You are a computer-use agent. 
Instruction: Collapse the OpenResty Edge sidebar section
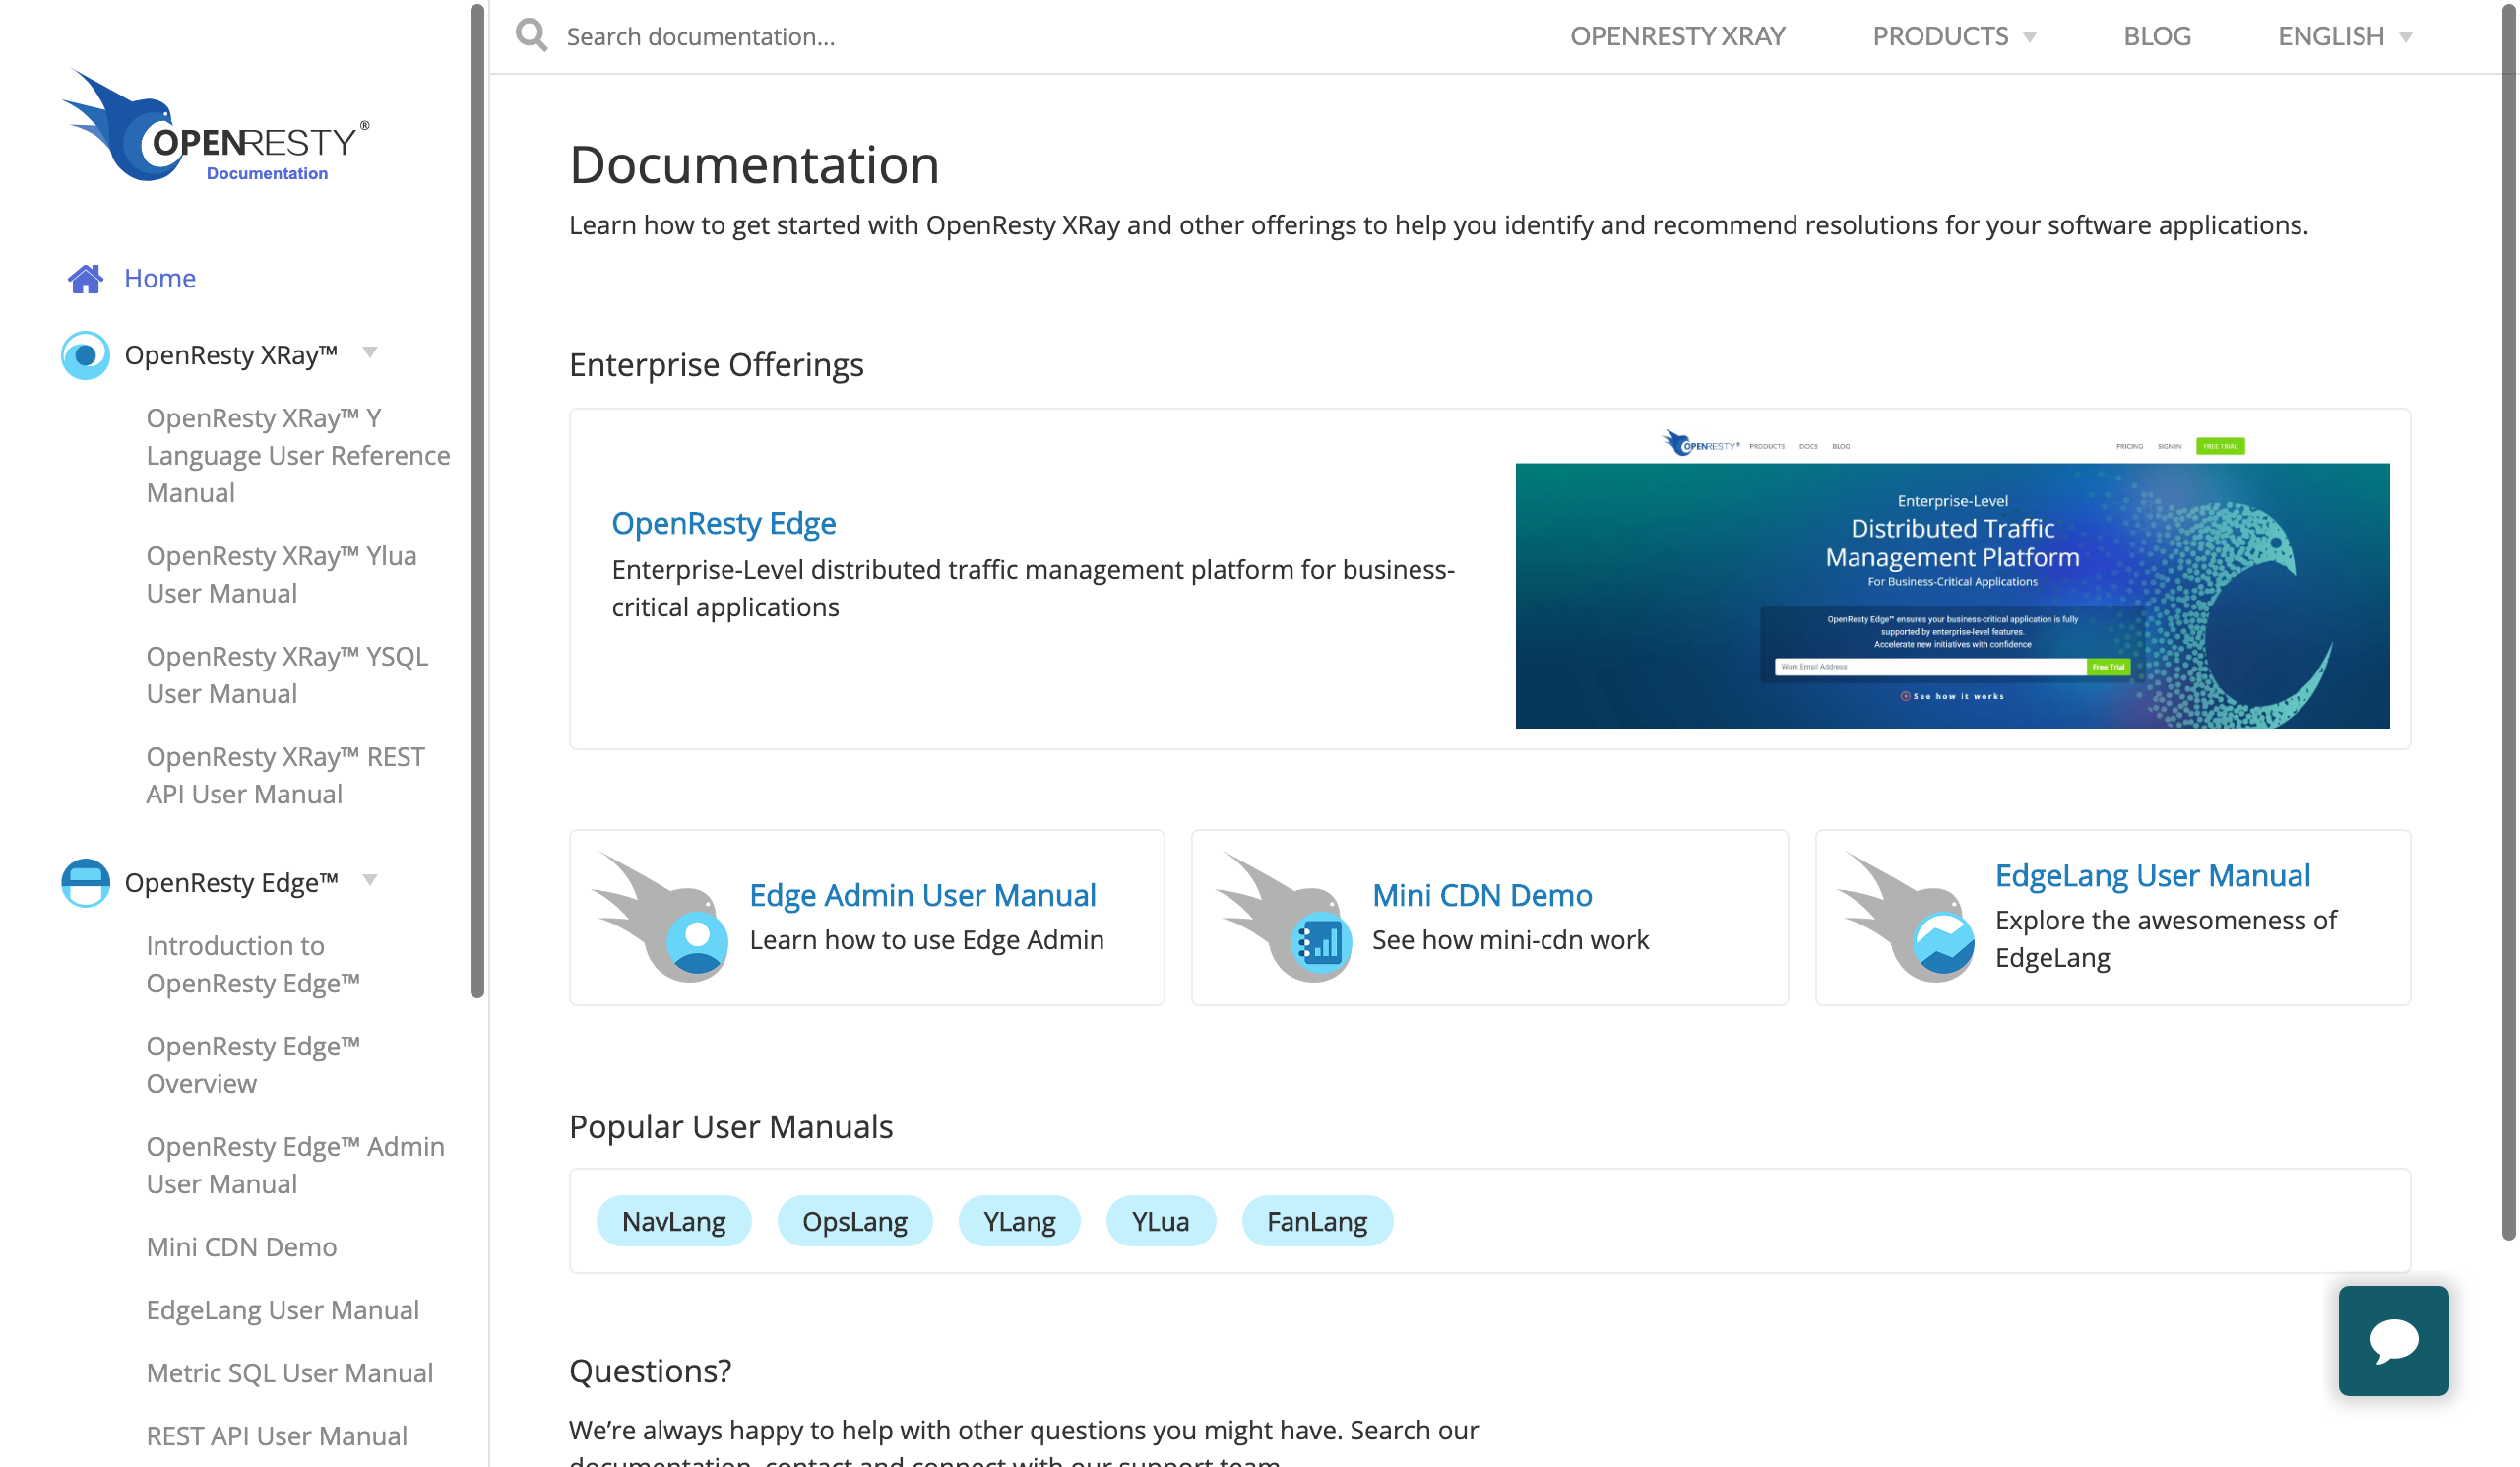pyautogui.click(x=370, y=880)
